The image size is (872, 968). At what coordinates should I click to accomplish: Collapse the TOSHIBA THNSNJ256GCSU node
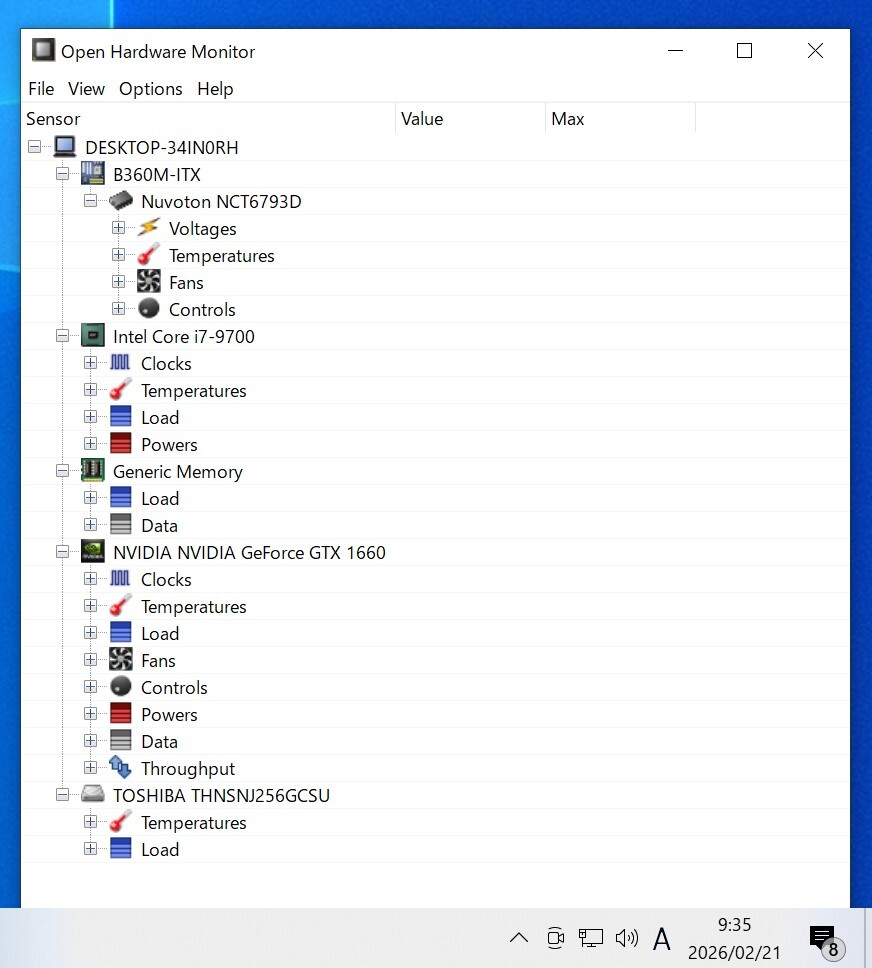pos(62,795)
